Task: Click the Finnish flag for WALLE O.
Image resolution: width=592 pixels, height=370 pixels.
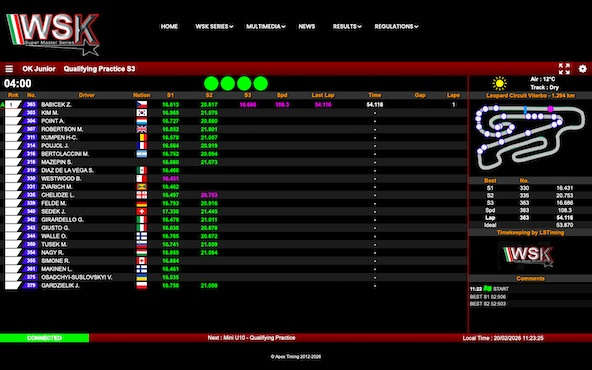Action: click(x=142, y=236)
